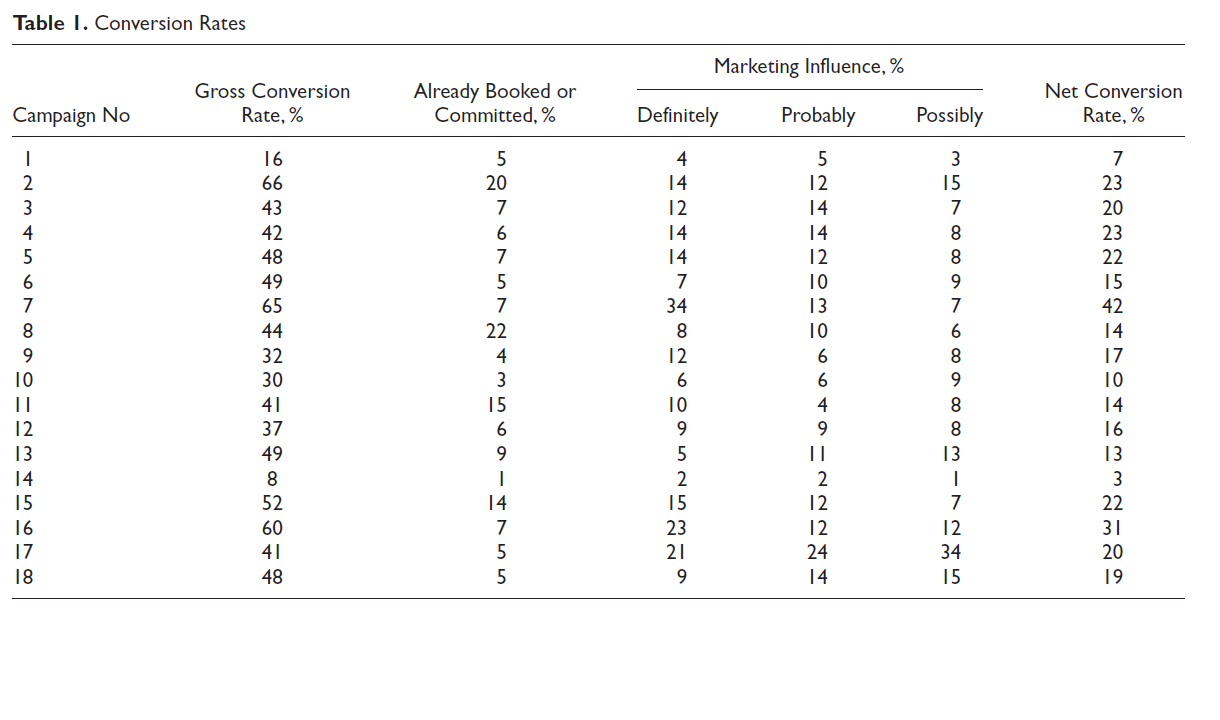The width and height of the screenshot is (1220, 720).
Task: Click the Probably sub-column header
Action: click(x=818, y=115)
